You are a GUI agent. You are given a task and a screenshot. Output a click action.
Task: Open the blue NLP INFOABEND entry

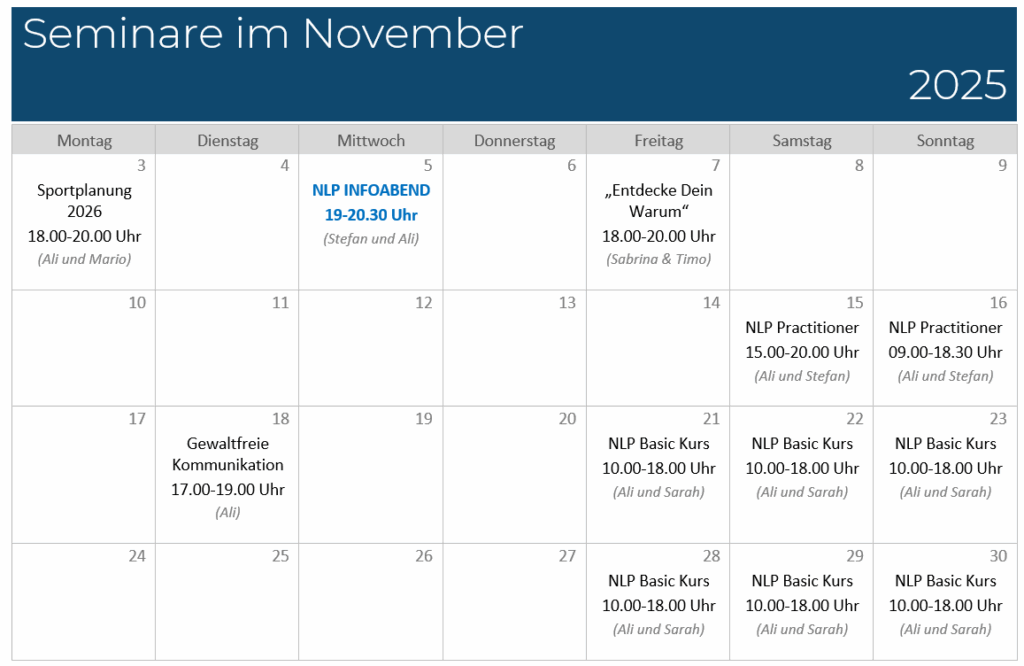coord(371,190)
